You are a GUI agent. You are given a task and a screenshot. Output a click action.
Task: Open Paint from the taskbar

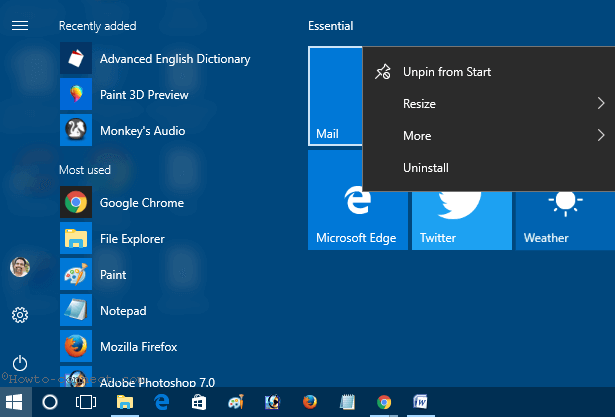click(236, 402)
